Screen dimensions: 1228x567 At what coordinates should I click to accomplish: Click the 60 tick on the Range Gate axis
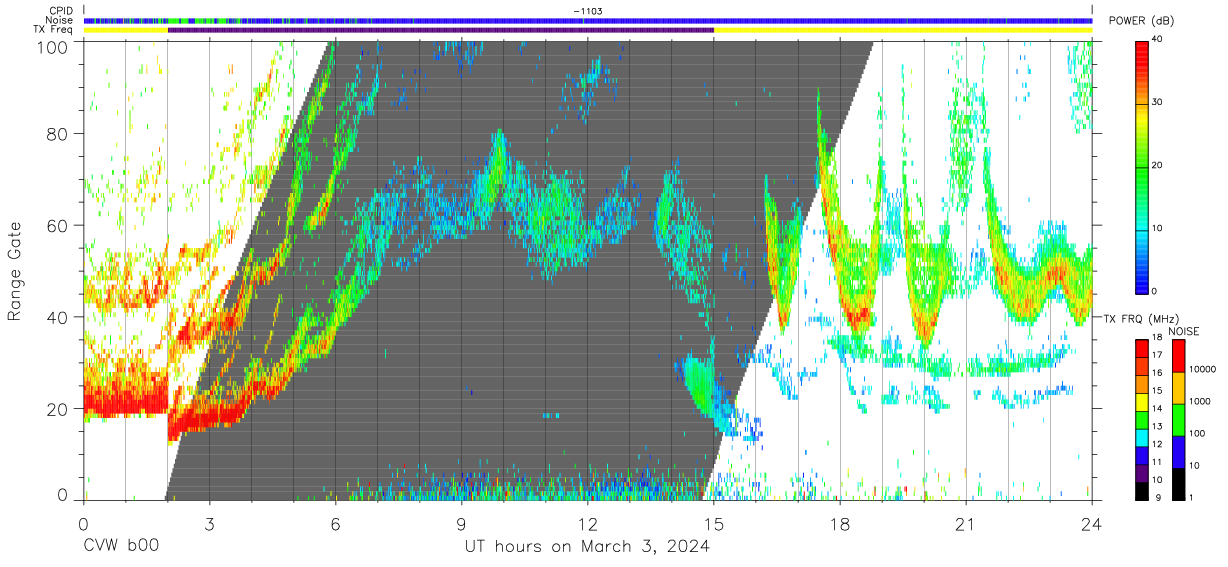tap(57, 226)
